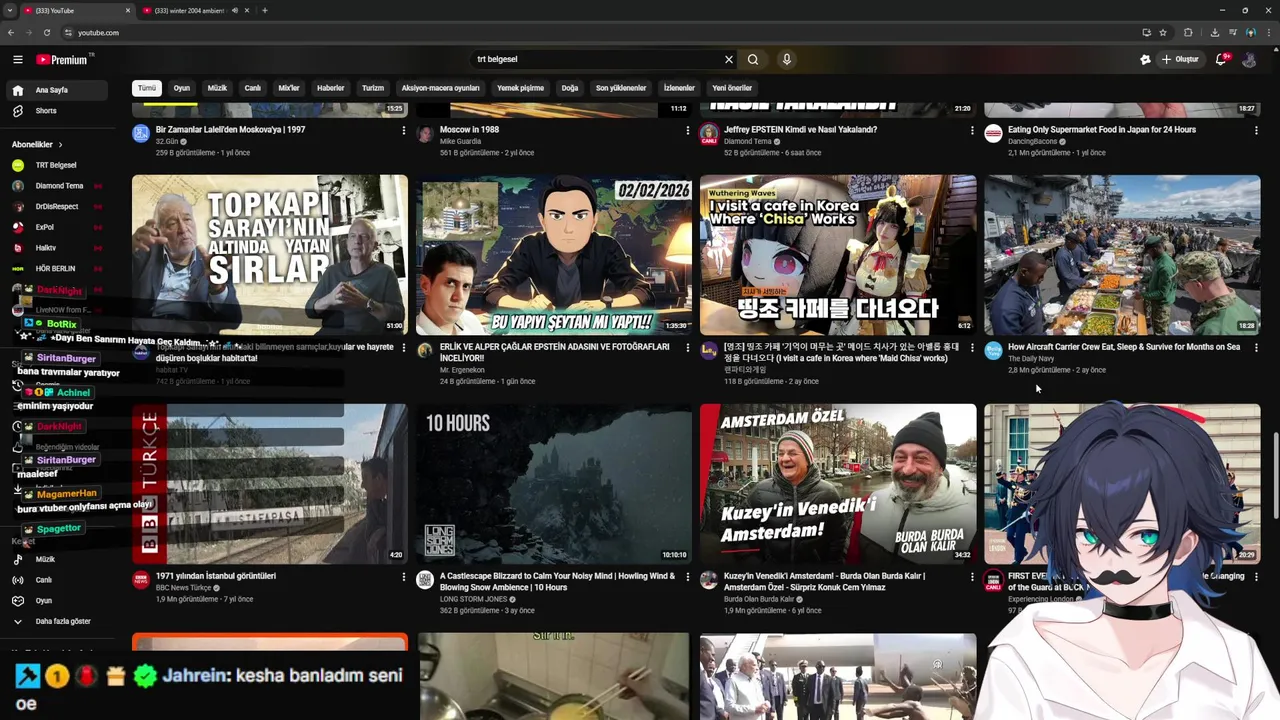
Task: Select the İzlenenler chip
Action: tap(679, 88)
